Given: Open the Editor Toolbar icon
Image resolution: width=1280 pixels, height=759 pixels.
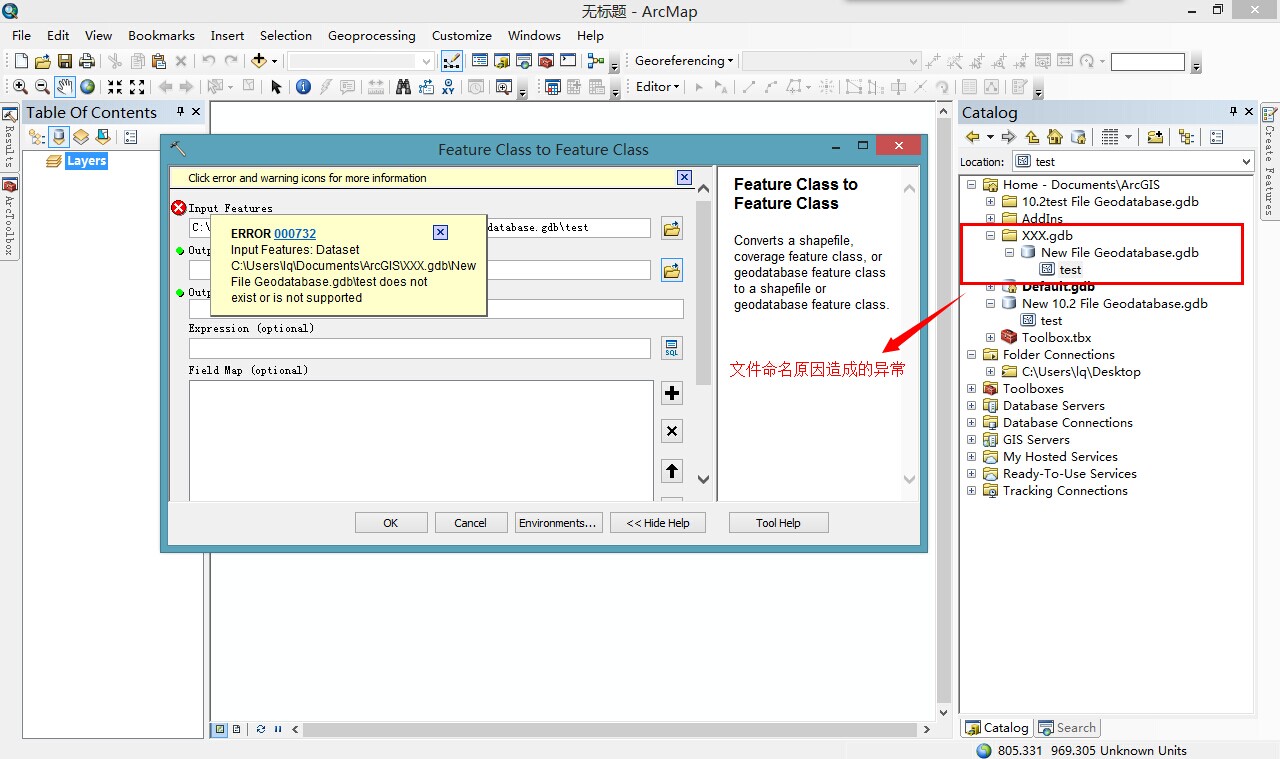Looking at the screenshot, I should [x=452, y=61].
